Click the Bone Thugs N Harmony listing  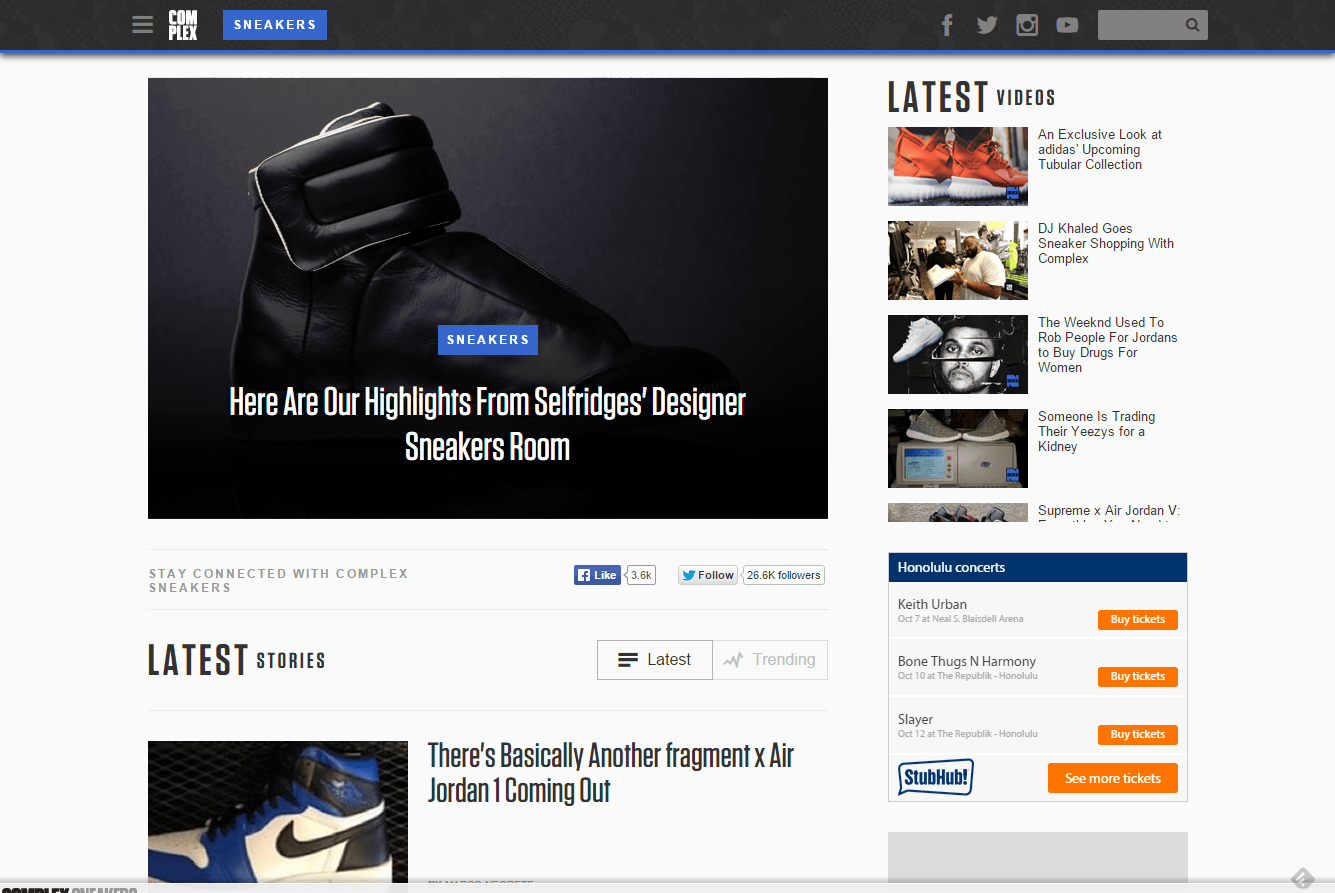pos(967,661)
